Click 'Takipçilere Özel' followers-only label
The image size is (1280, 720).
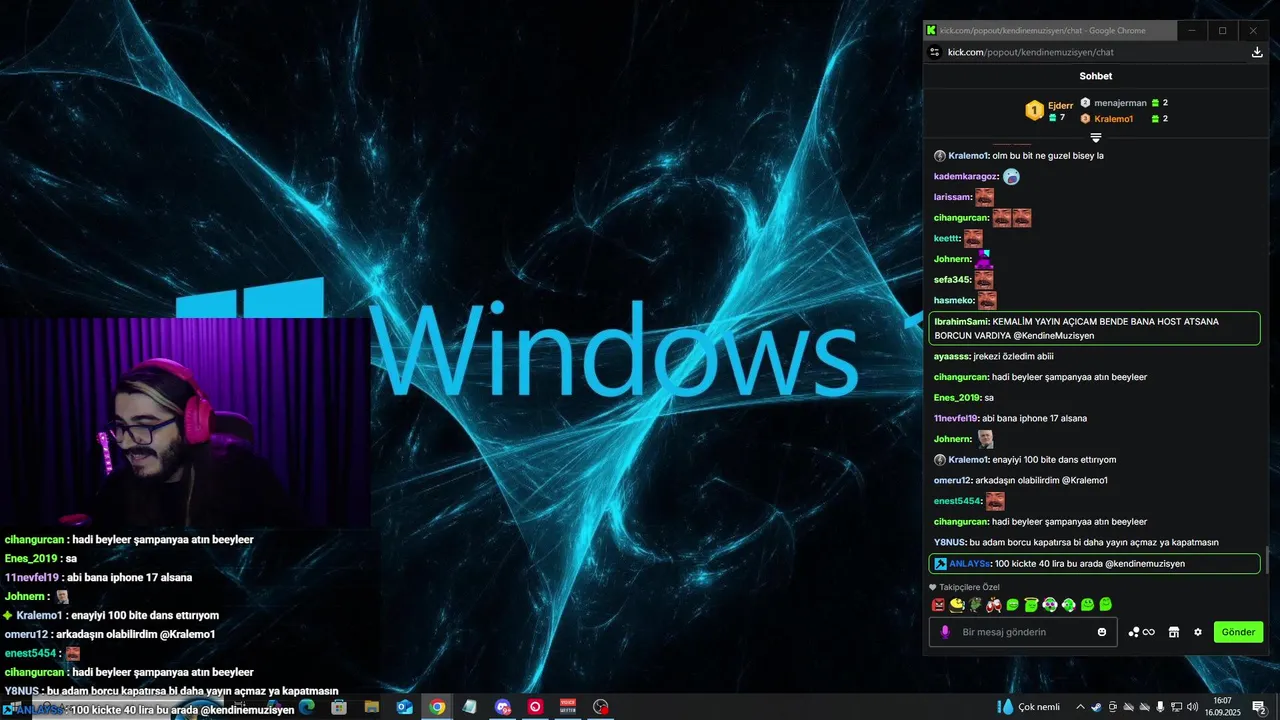click(x=969, y=587)
